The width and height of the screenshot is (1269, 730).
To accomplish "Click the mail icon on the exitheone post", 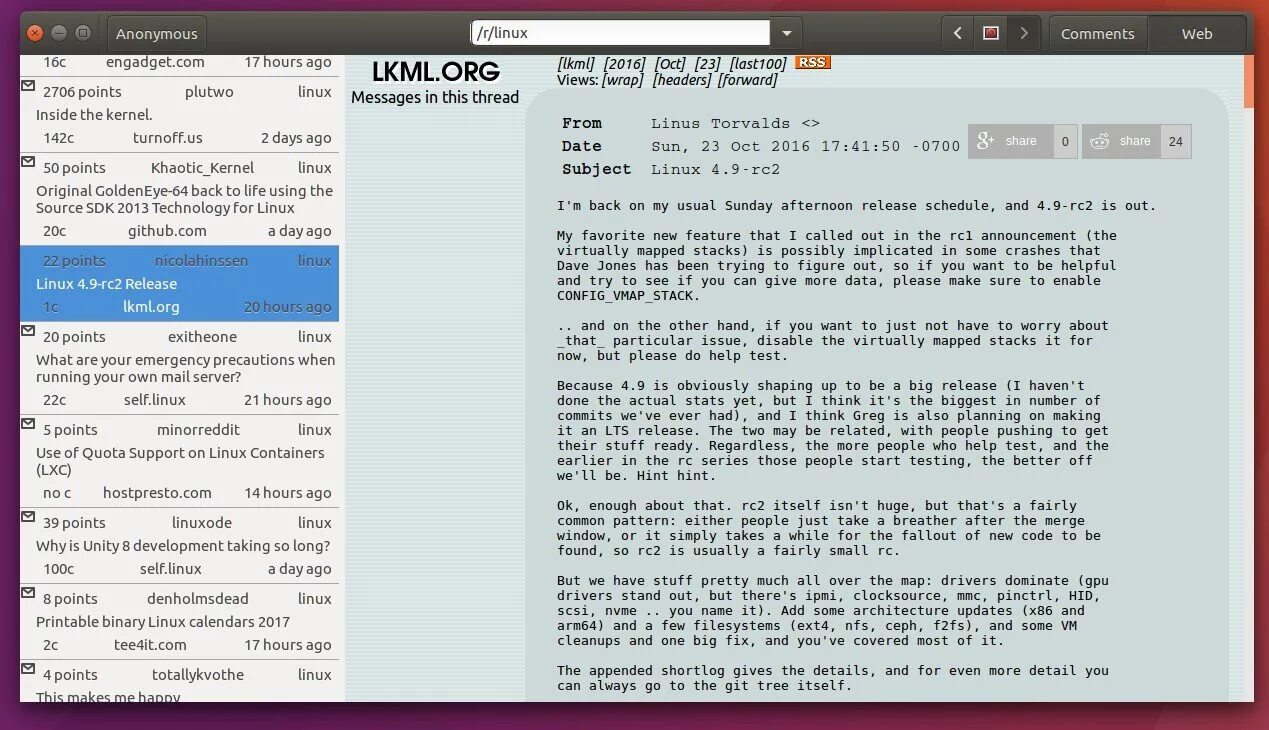I will 28,331.
